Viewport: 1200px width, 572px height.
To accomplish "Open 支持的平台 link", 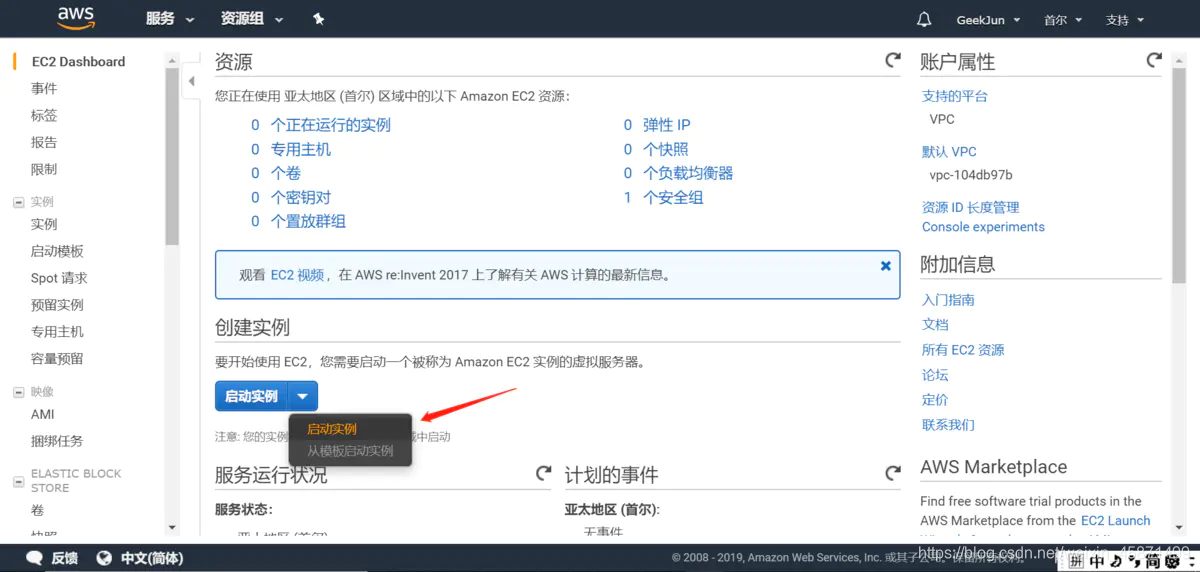I will tap(955, 96).
